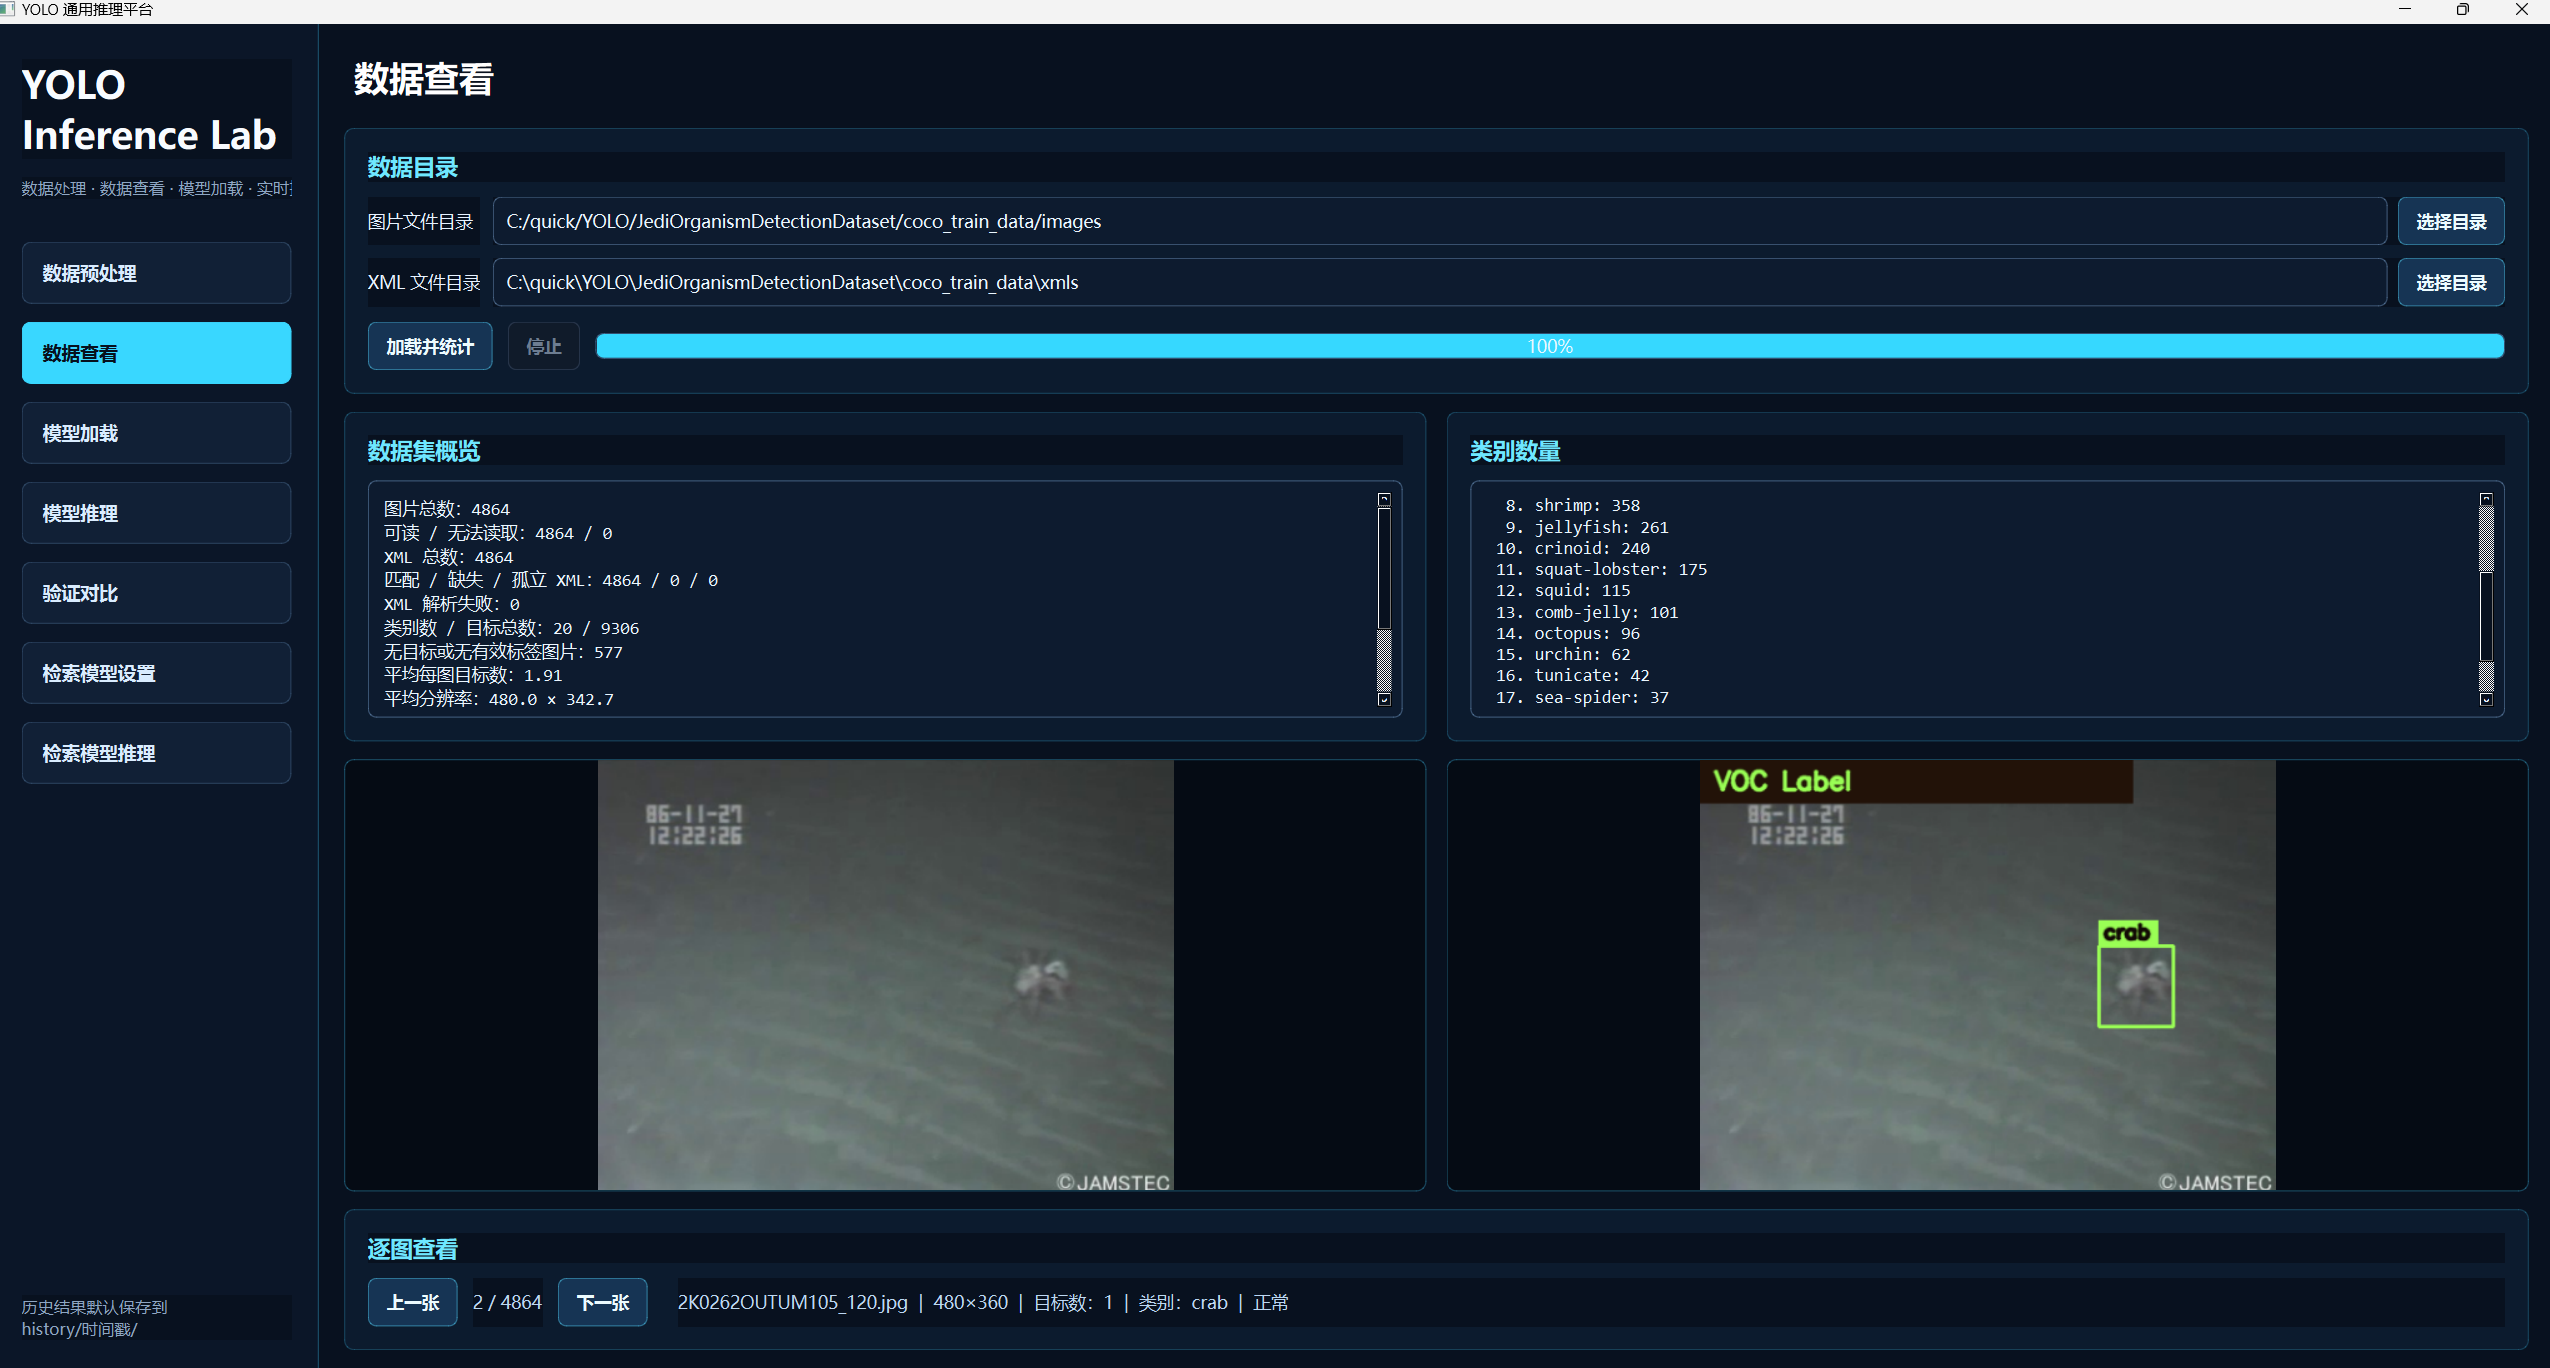Viewport: 2550px width, 1368px height.
Task: Click the '图片总数: 4864' line
Action: (446, 509)
